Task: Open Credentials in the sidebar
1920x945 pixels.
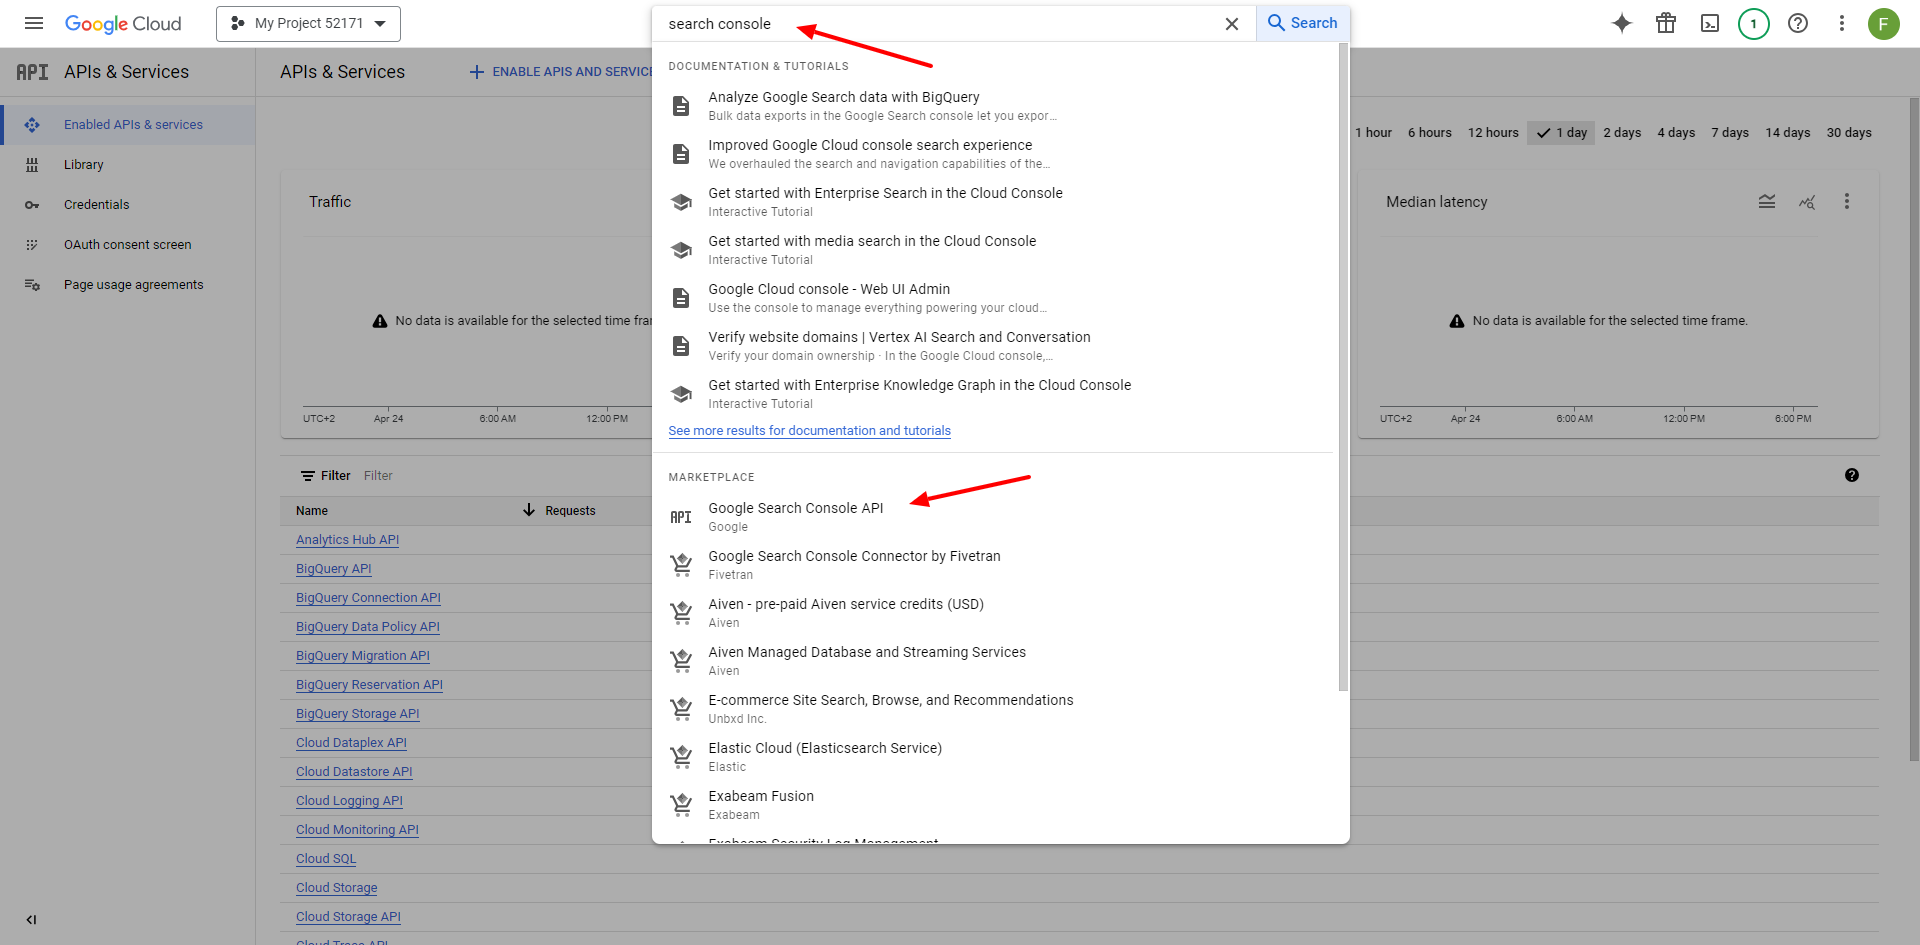Action: (x=128, y=205)
